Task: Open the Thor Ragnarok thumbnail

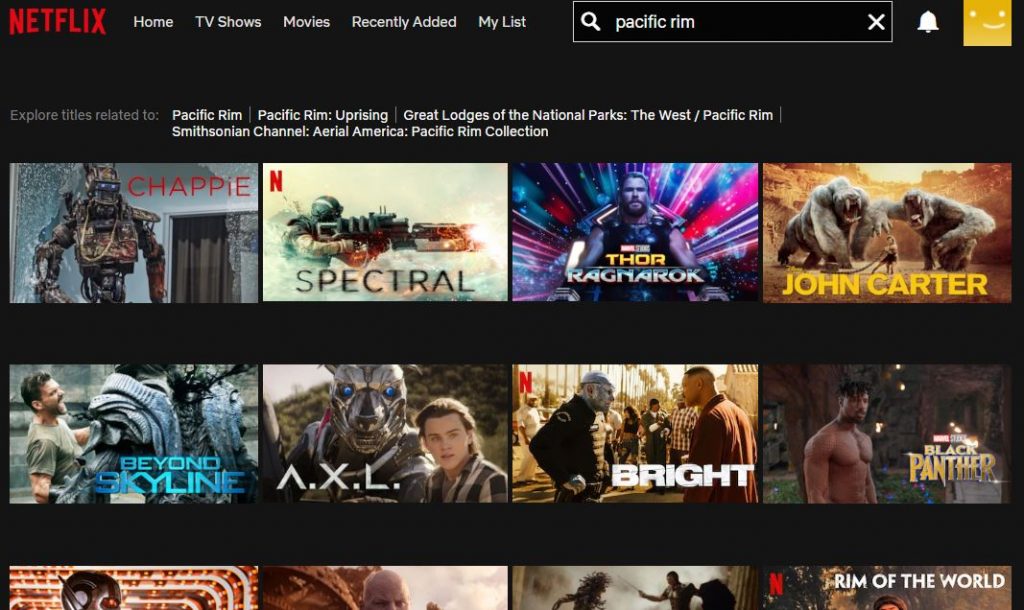Action: coord(635,233)
